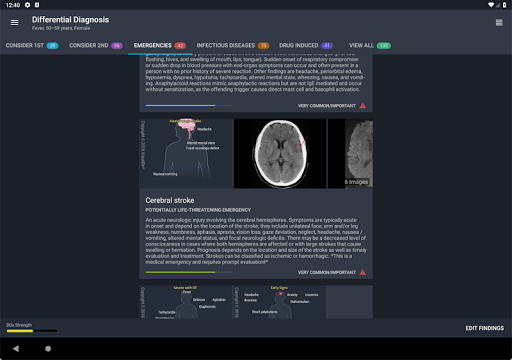Click the Cerebral stroke match strength bar
Image resolution: width=512 pixels, height=360 pixels.
click(189, 272)
